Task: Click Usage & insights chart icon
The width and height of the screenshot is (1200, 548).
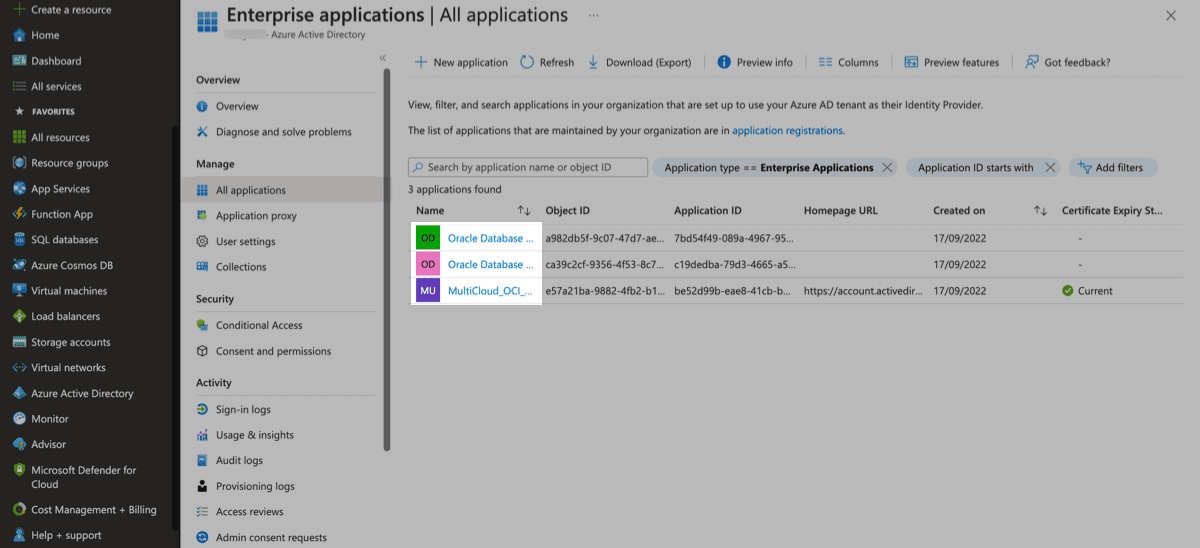Action: [x=202, y=435]
